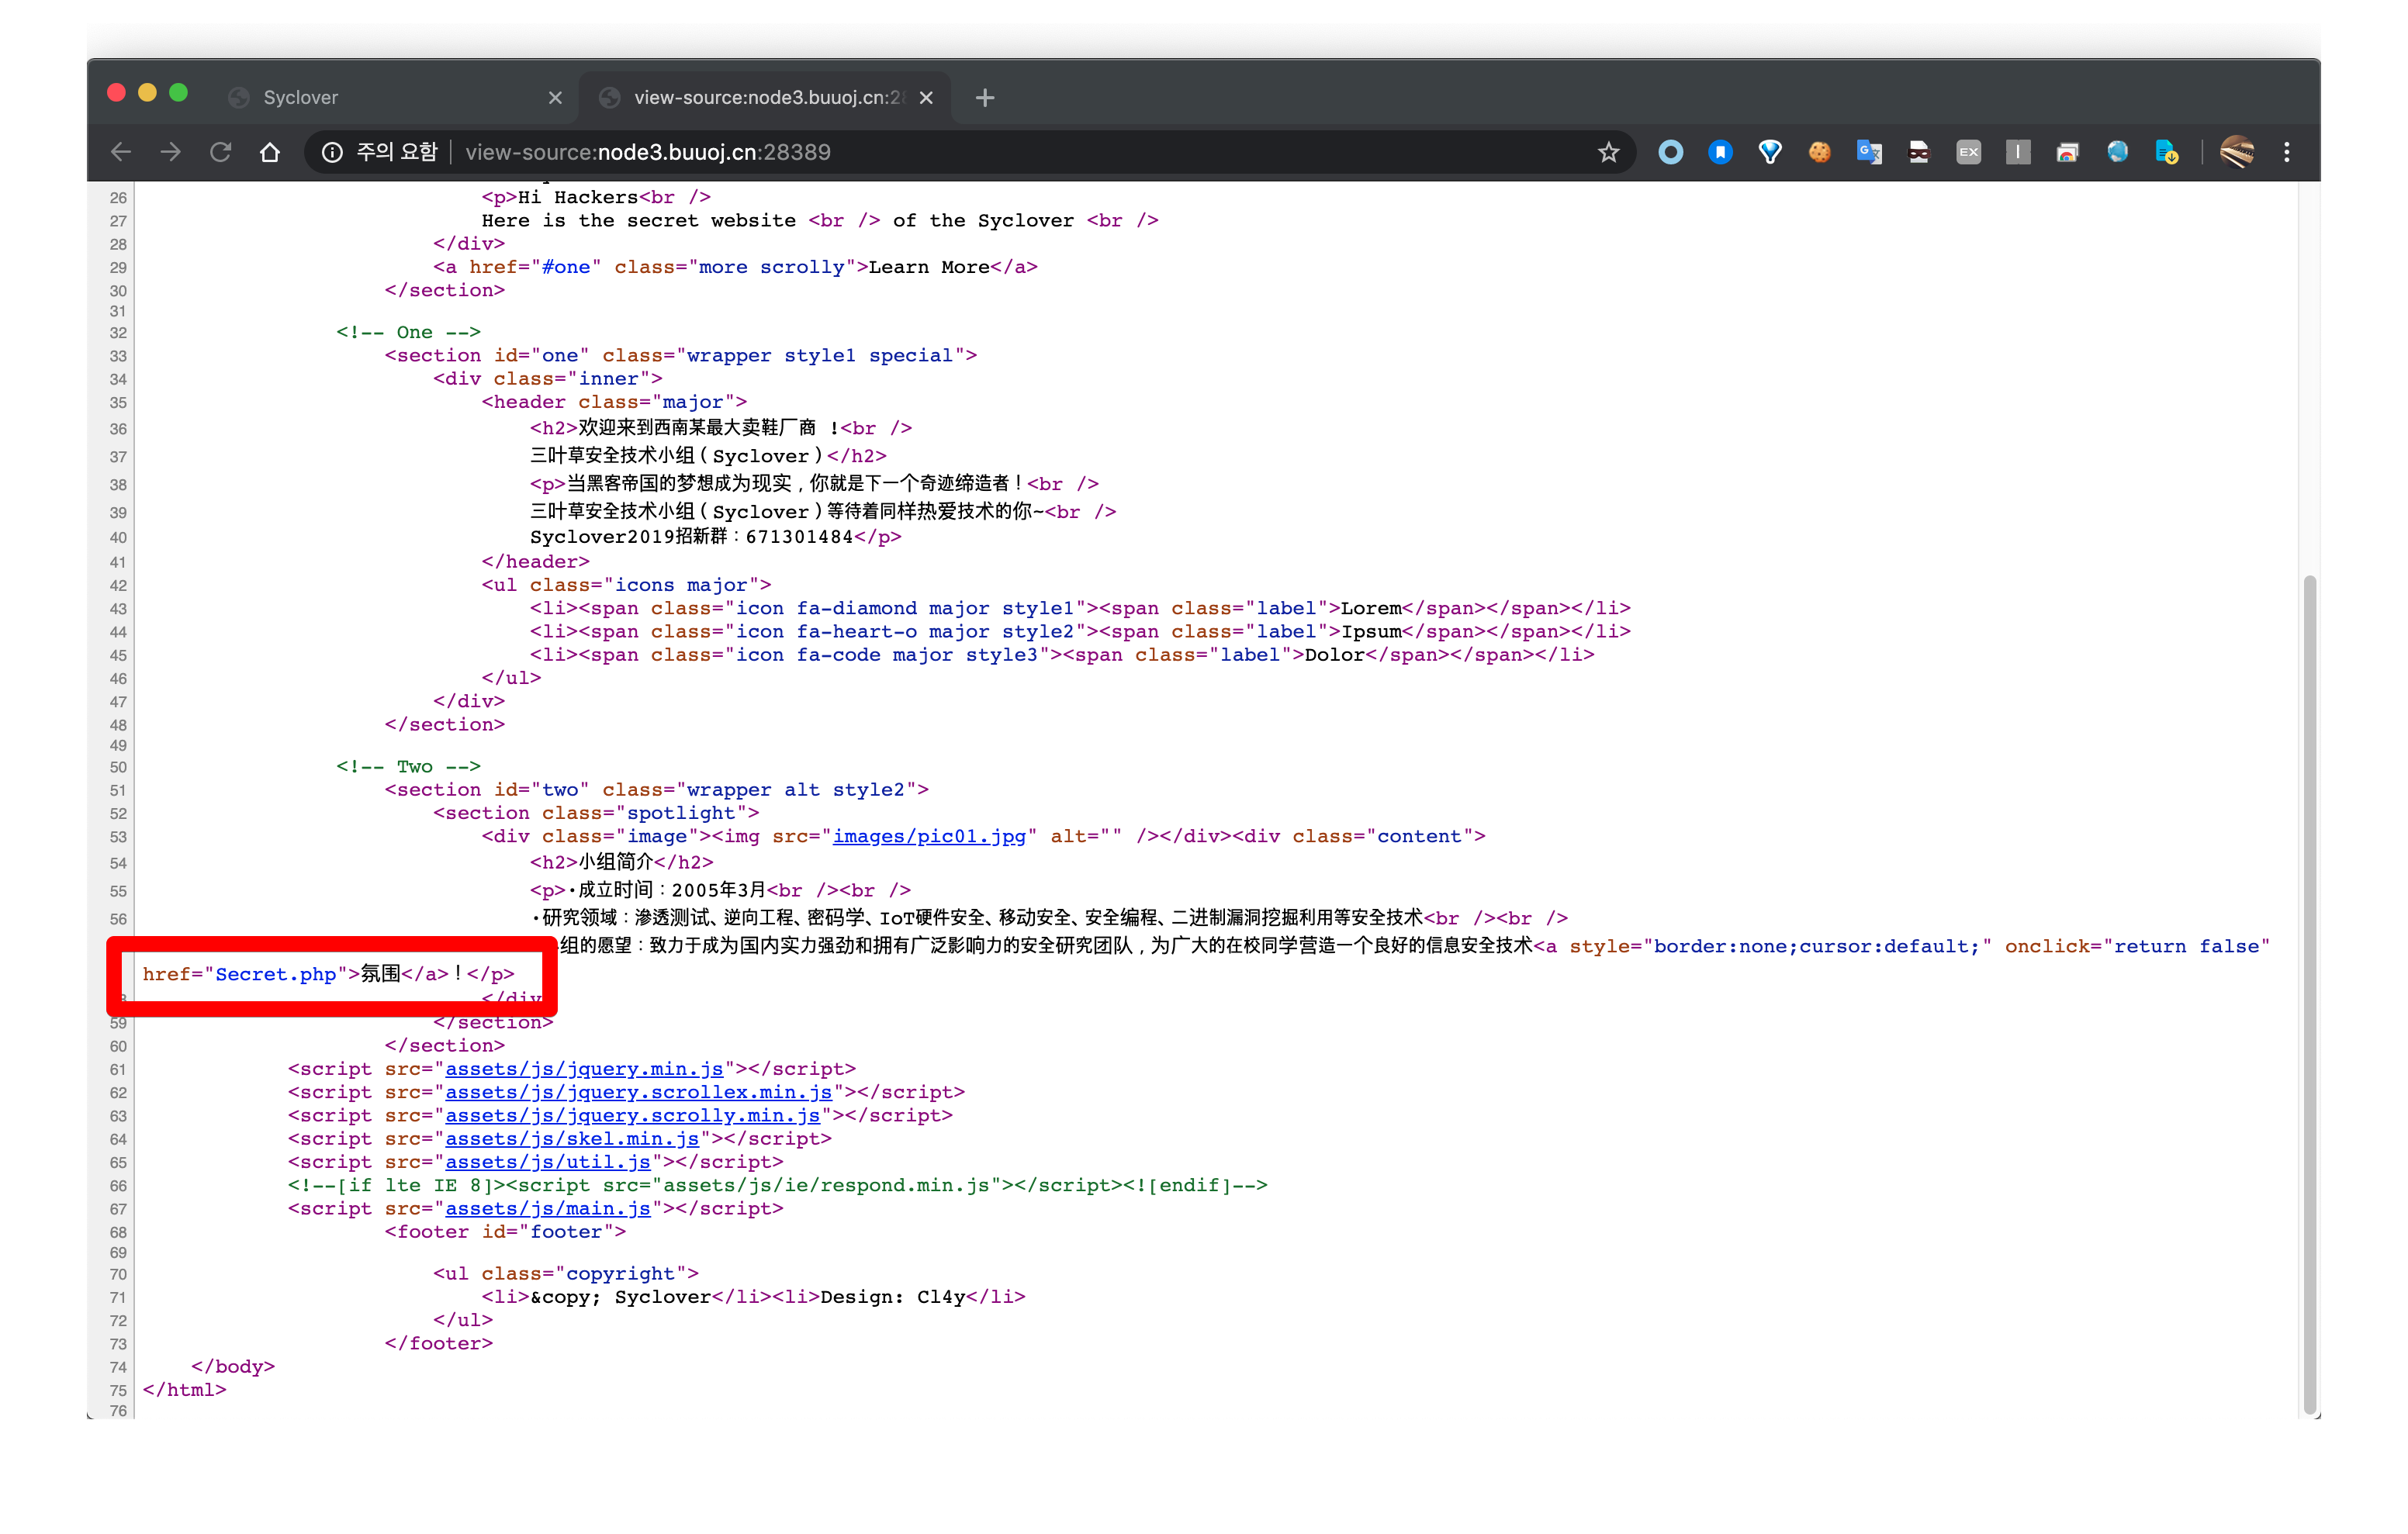Open the Google Translate extension
The height and width of the screenshot is (1534, 2408).
pos(1868,152)
